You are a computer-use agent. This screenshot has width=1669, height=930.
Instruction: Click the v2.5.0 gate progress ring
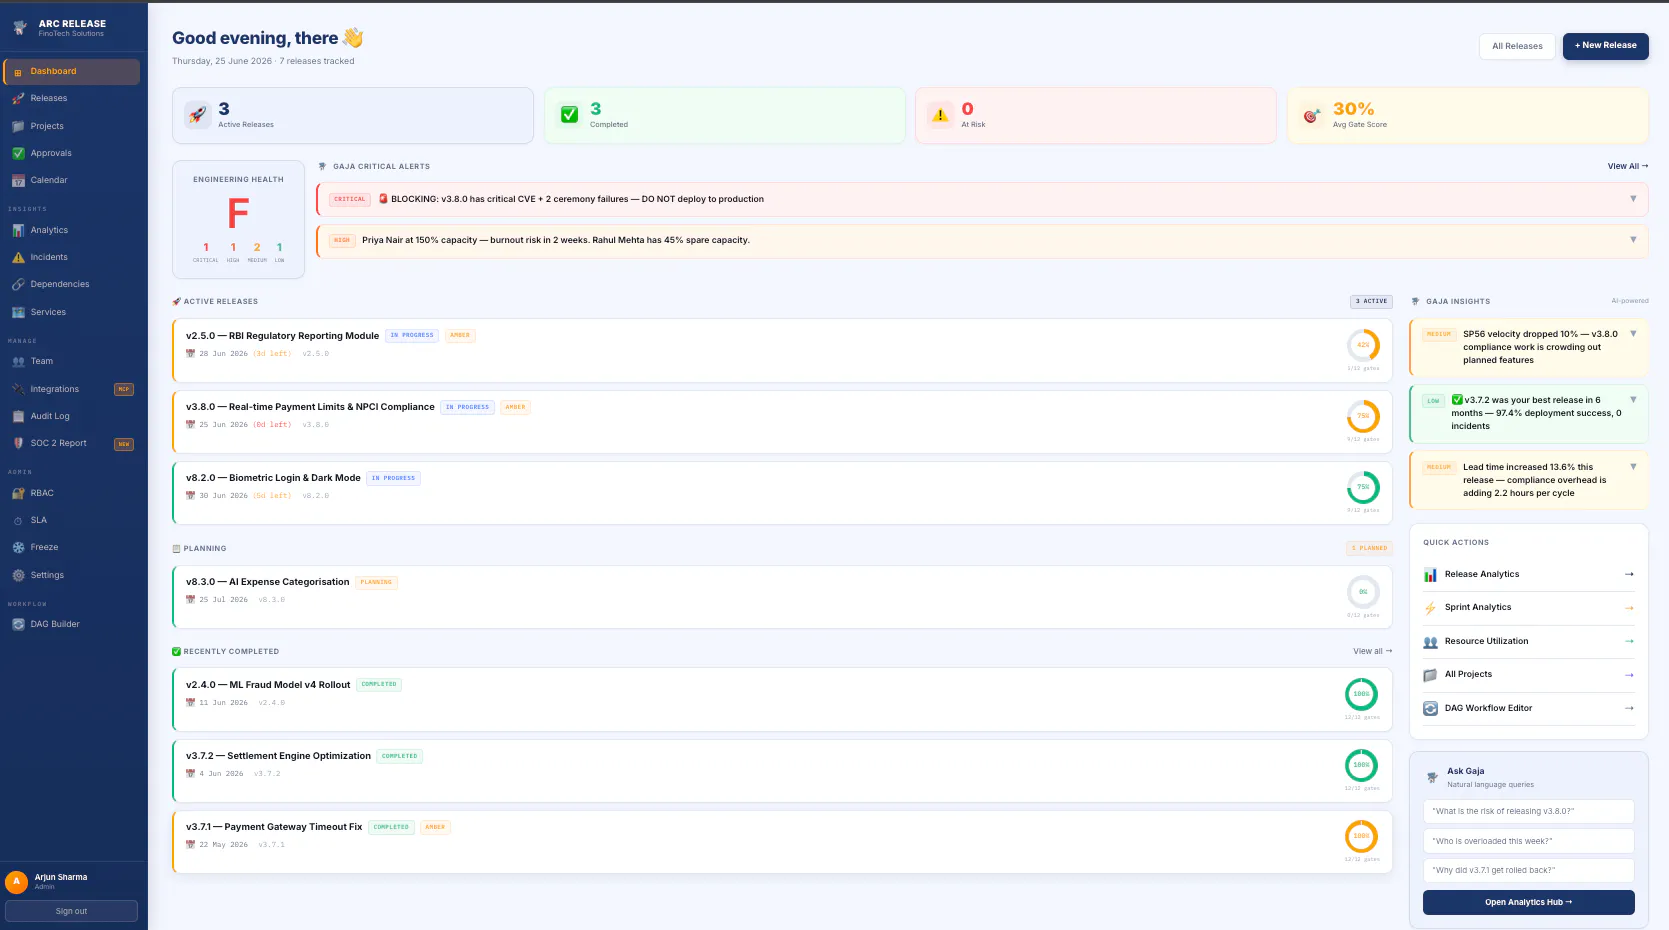coord(1362,345)
